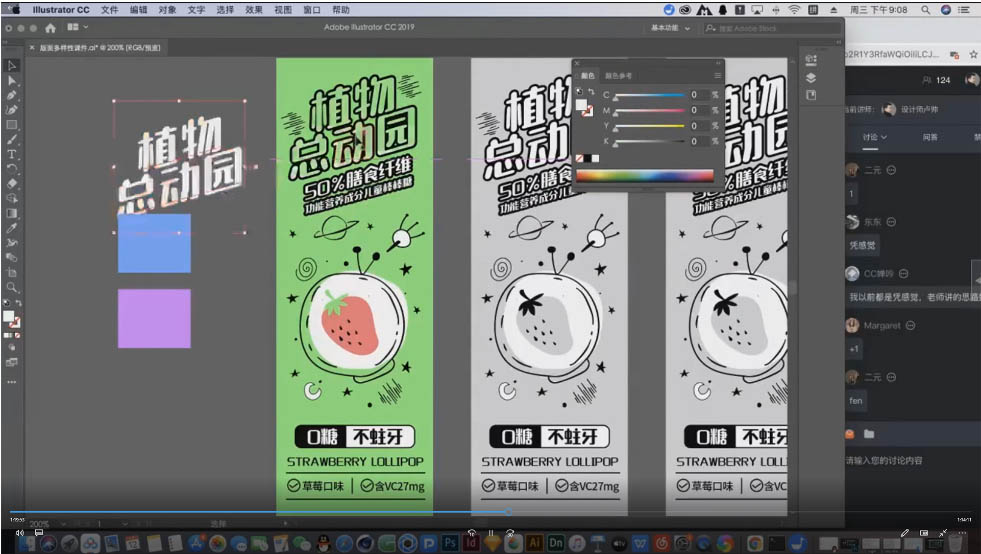Switch to the 问答 tab in chat
Screen dimensions: 981x554
(x=930, y=136)
